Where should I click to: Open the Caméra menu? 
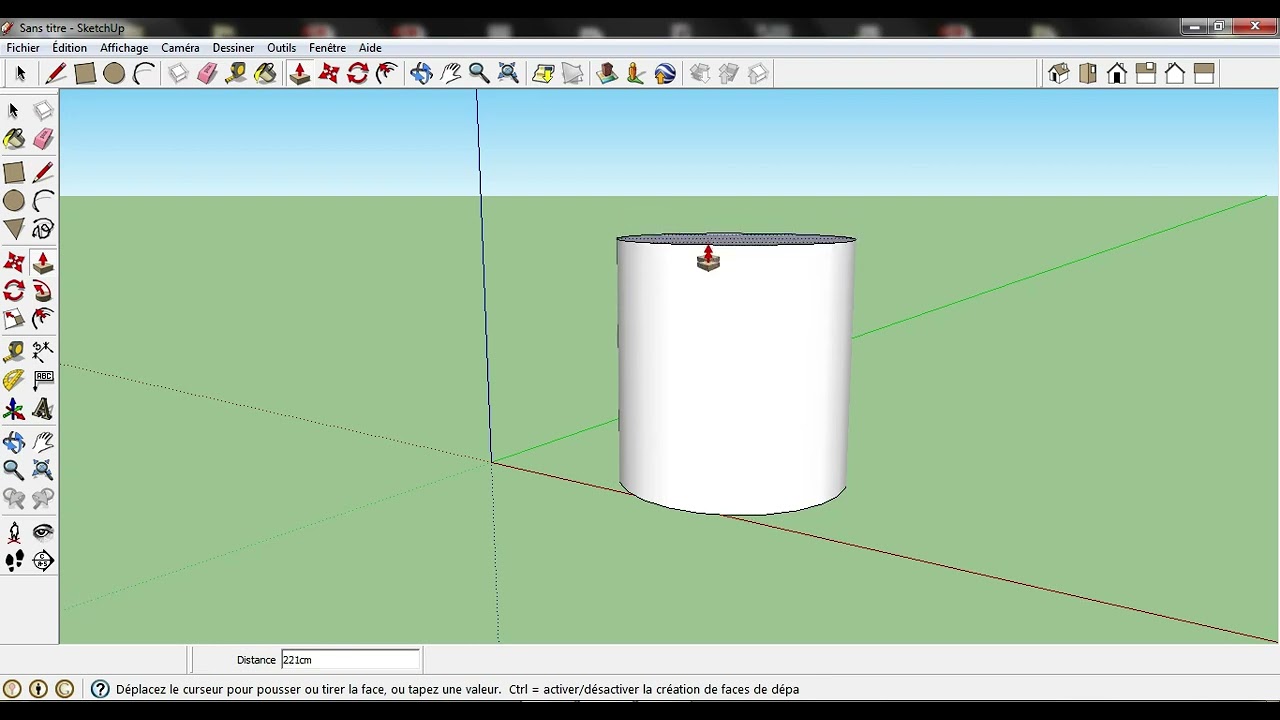coord(180,47)
